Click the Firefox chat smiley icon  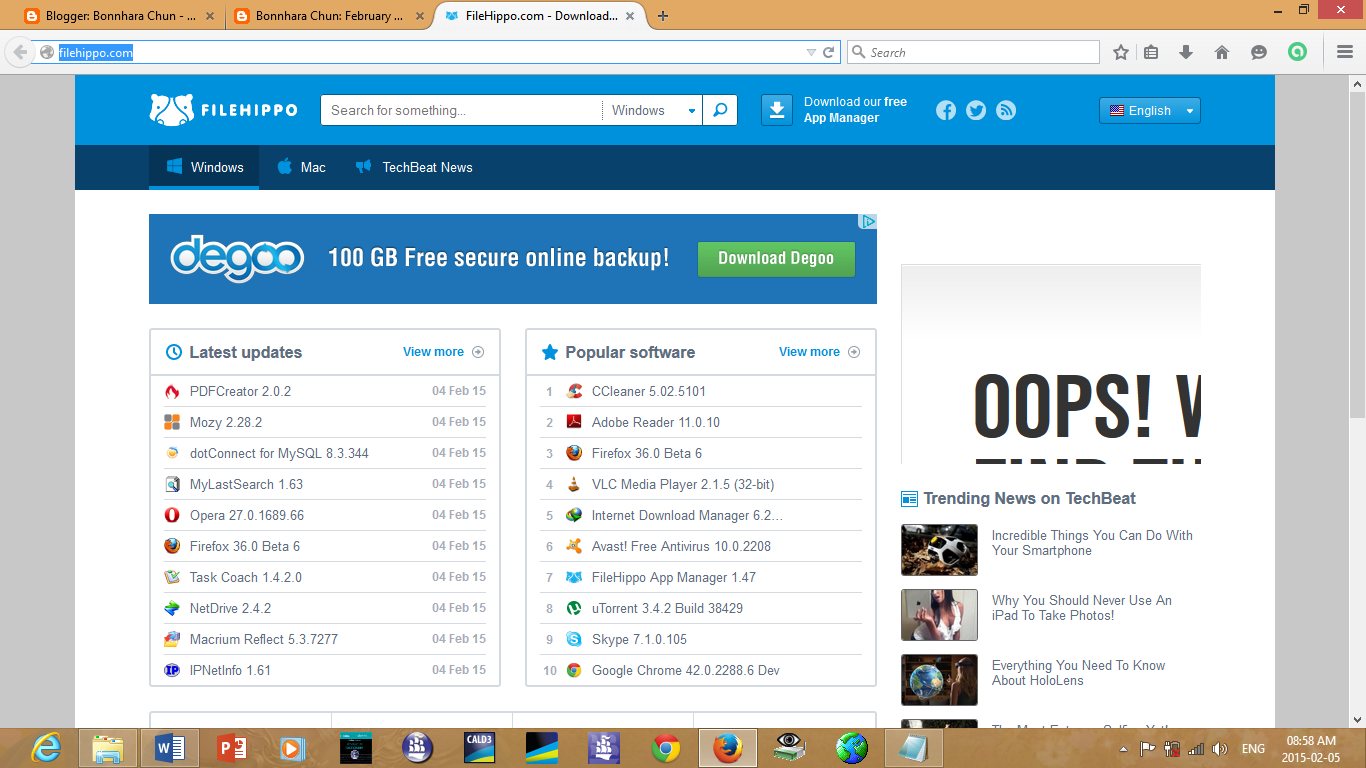click(x=1259, y=52)
